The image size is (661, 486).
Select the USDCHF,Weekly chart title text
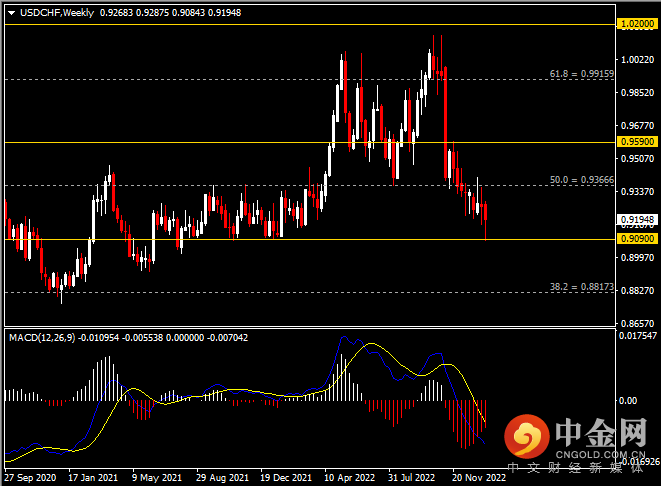point(57,13)
